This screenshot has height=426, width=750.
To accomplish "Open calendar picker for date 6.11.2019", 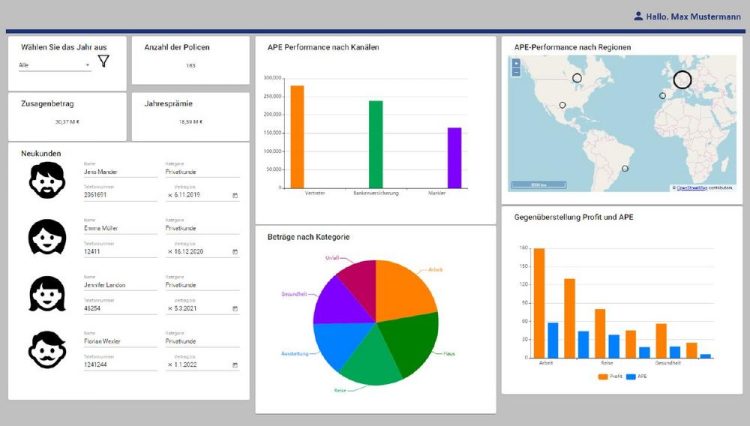I will coord(235,195).
